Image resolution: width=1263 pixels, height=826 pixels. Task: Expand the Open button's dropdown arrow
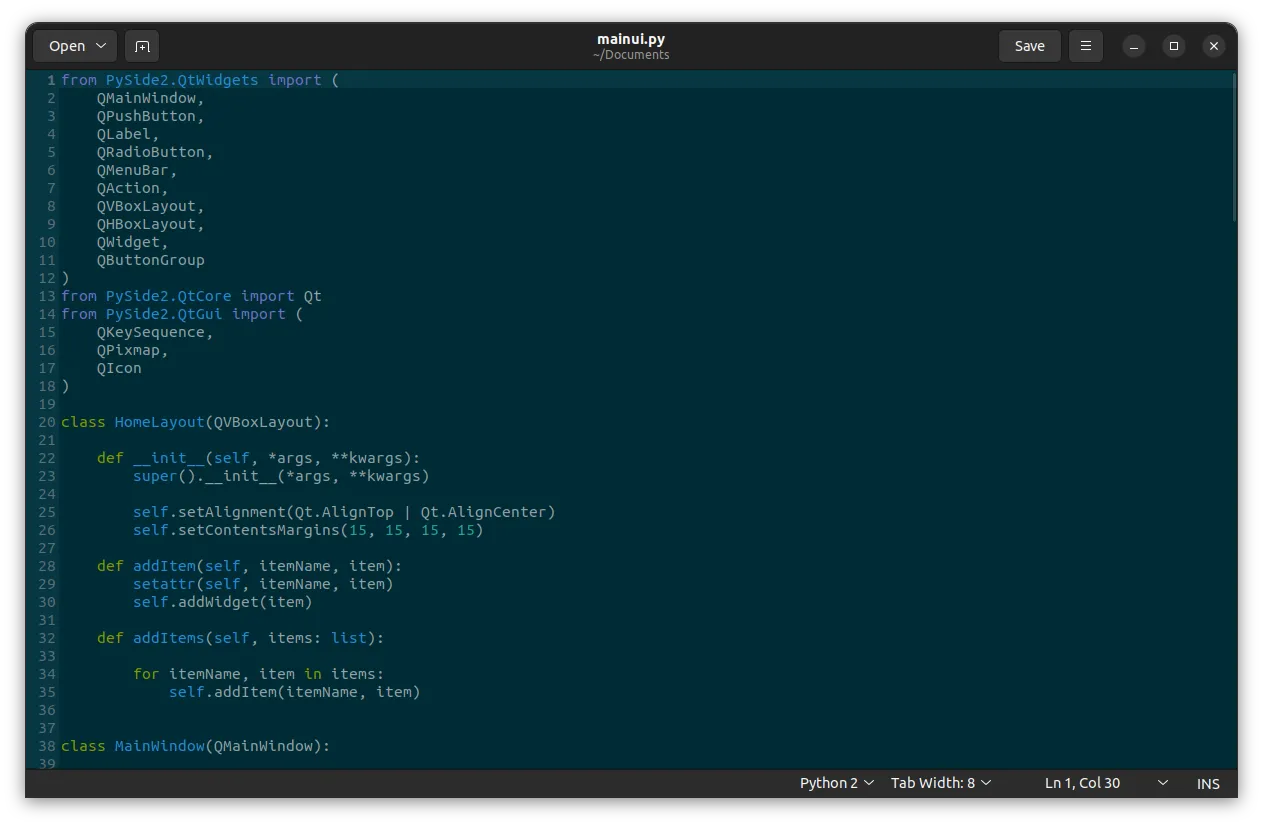click(x=100, y=45)
